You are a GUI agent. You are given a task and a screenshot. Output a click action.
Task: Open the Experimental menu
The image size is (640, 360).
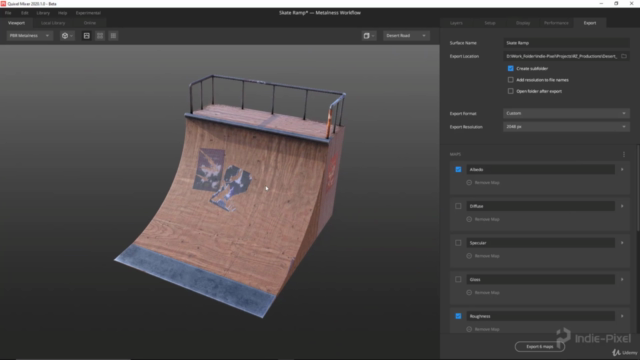pos(88,13)
